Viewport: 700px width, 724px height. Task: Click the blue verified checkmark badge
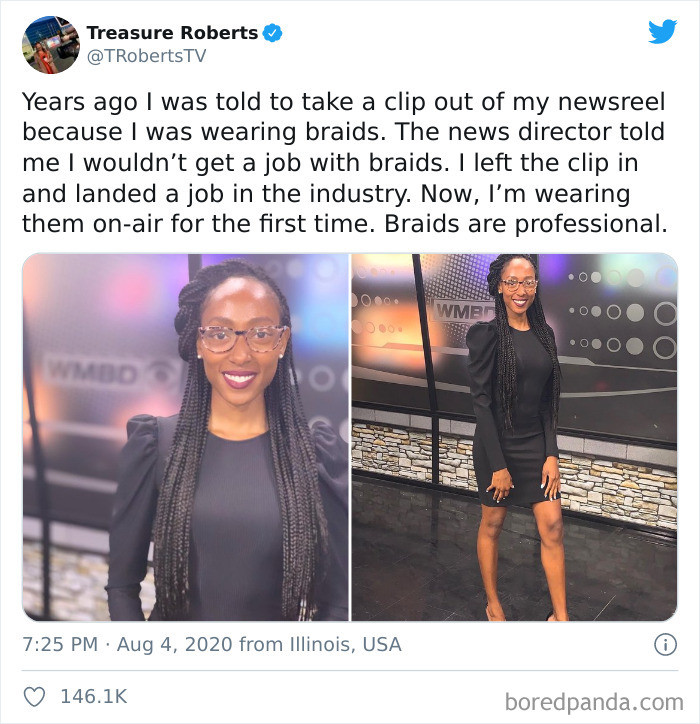[x=272, y=33]
